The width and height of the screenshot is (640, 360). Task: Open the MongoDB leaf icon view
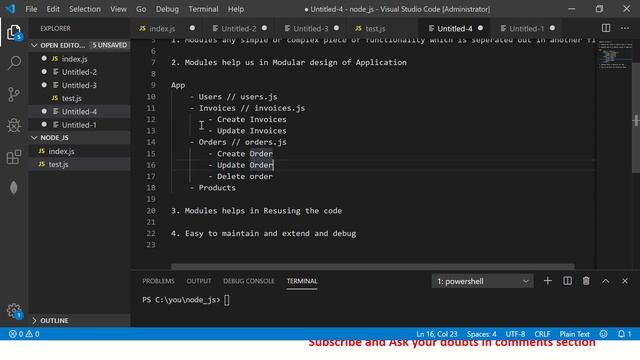pos(14,188)
